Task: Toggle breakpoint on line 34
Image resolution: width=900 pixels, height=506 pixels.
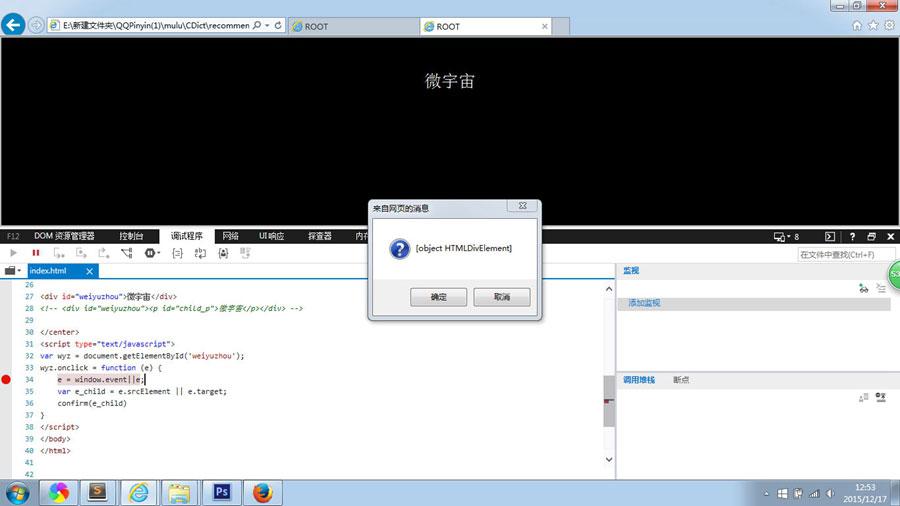Action: point(7,380)
